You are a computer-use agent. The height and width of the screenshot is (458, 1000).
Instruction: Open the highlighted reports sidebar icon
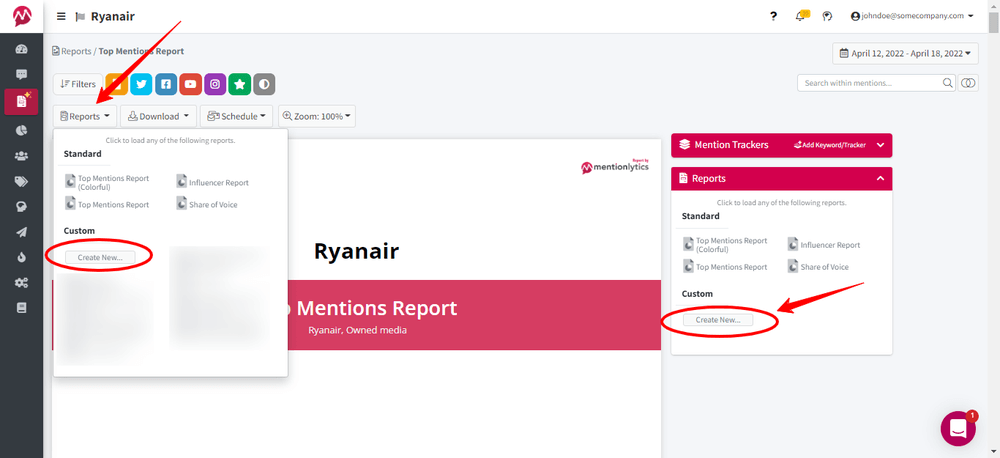[22, 101]
